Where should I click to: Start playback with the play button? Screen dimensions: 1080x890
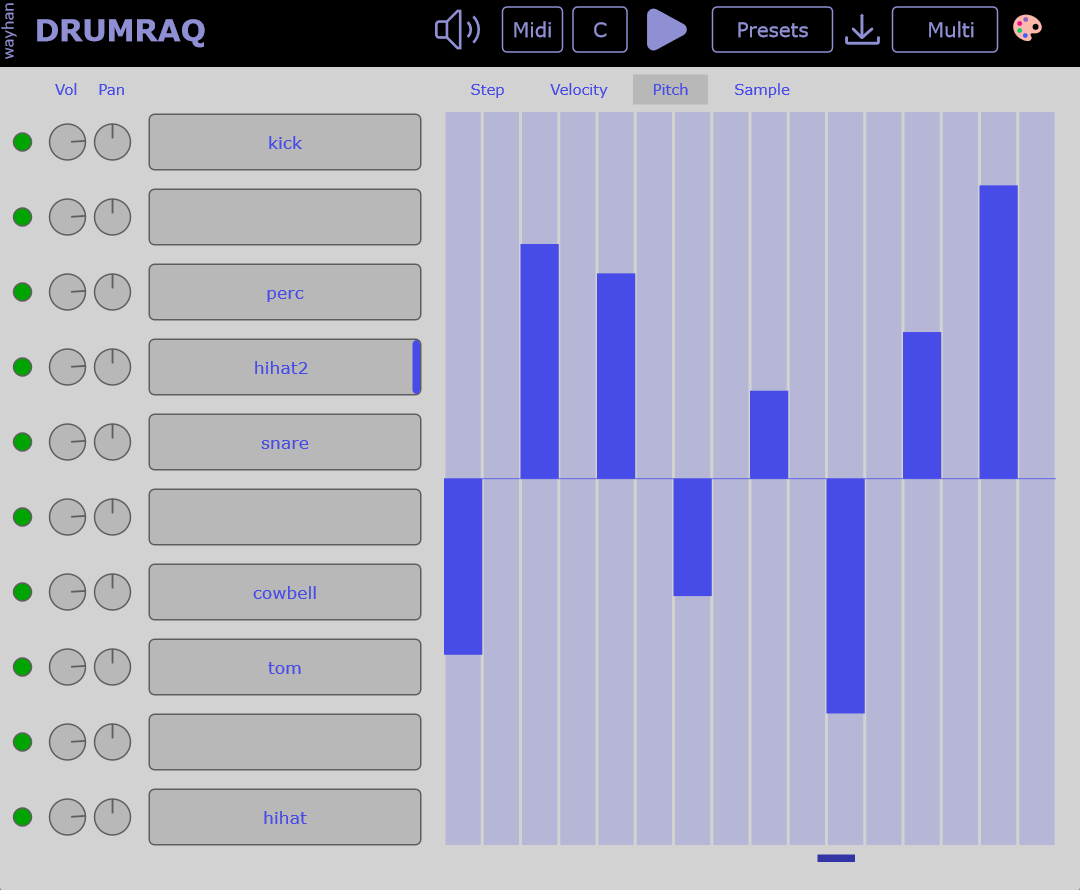[x=666, y=30]
